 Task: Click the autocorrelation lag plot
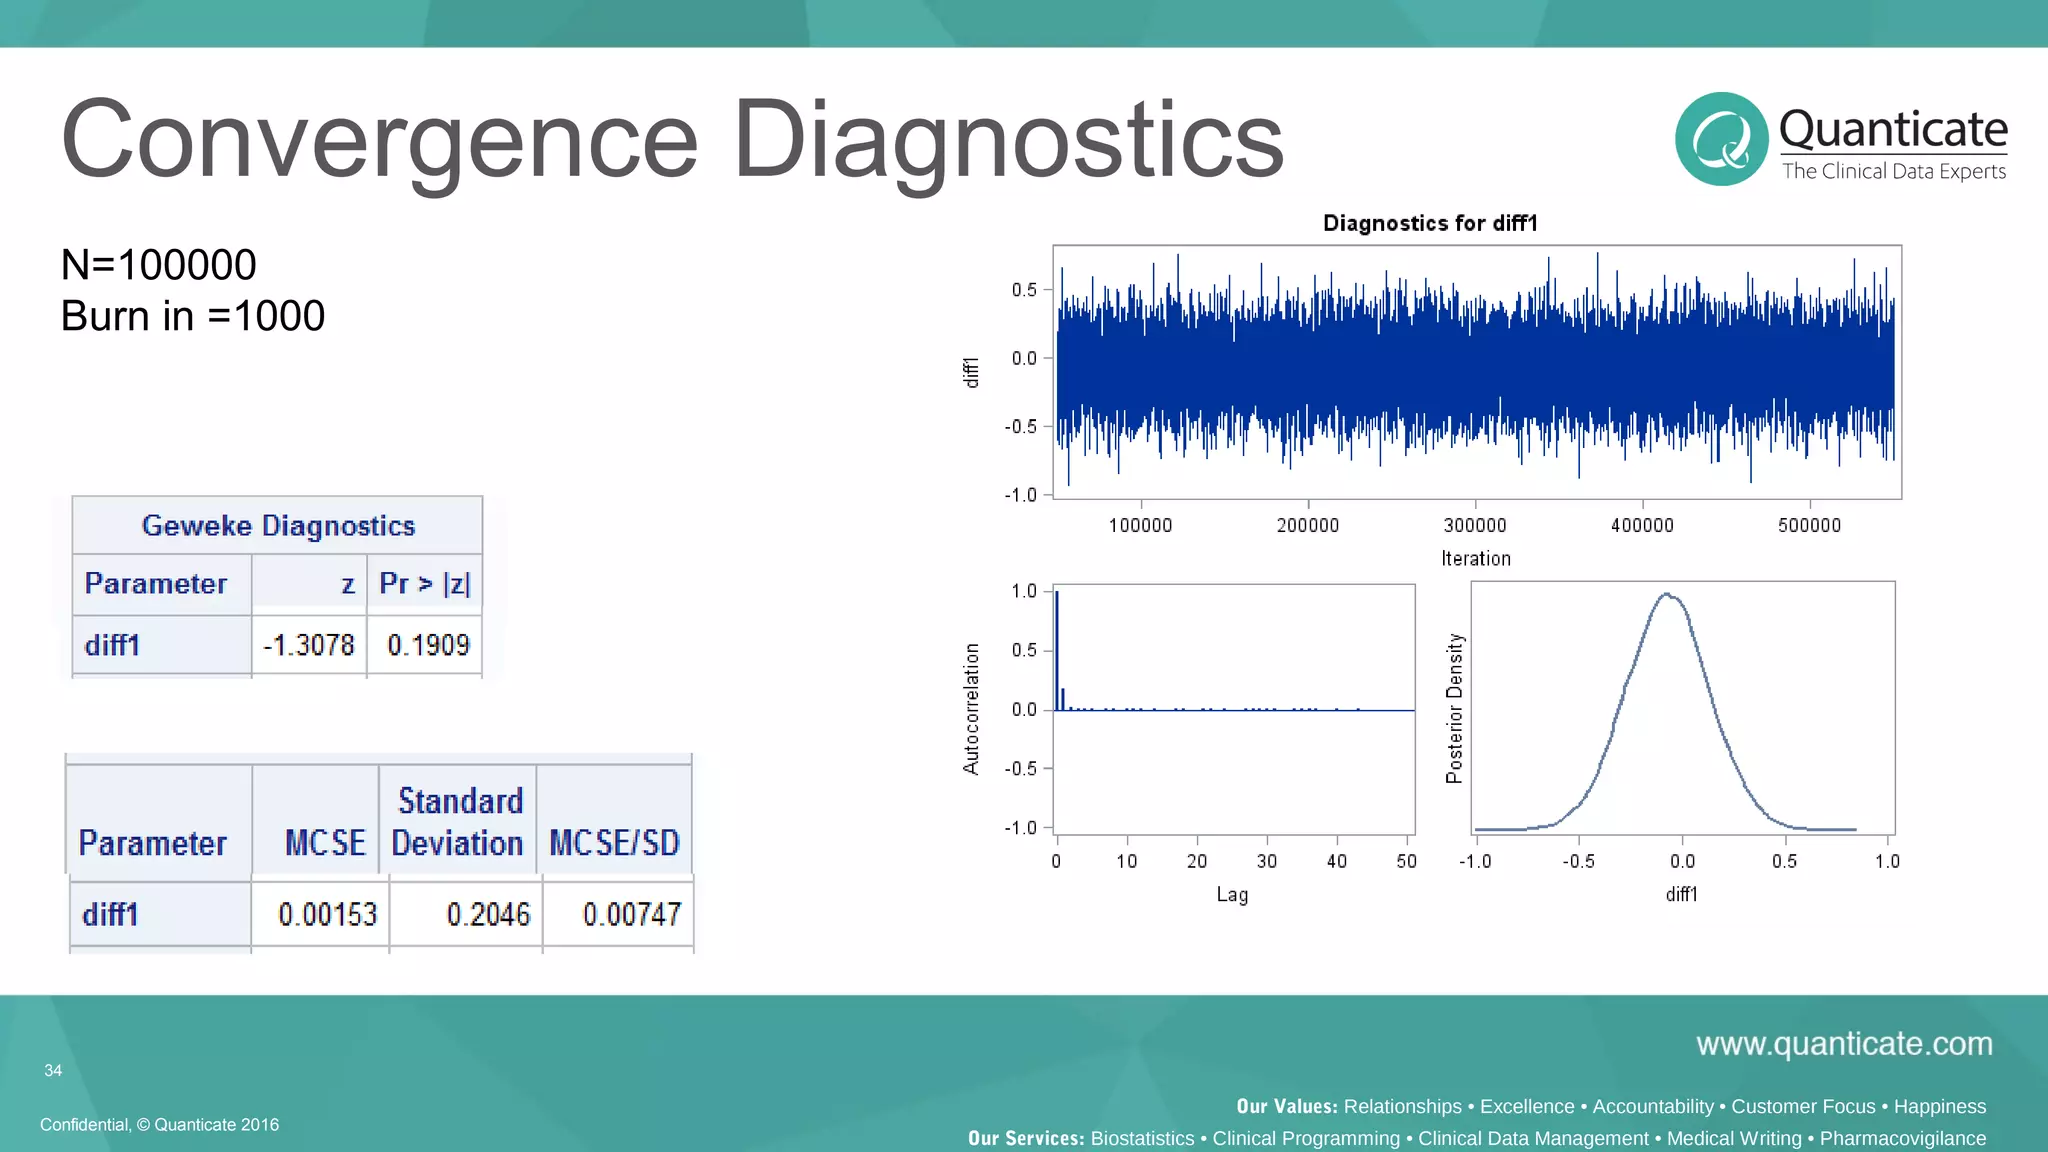[1235, 710]
